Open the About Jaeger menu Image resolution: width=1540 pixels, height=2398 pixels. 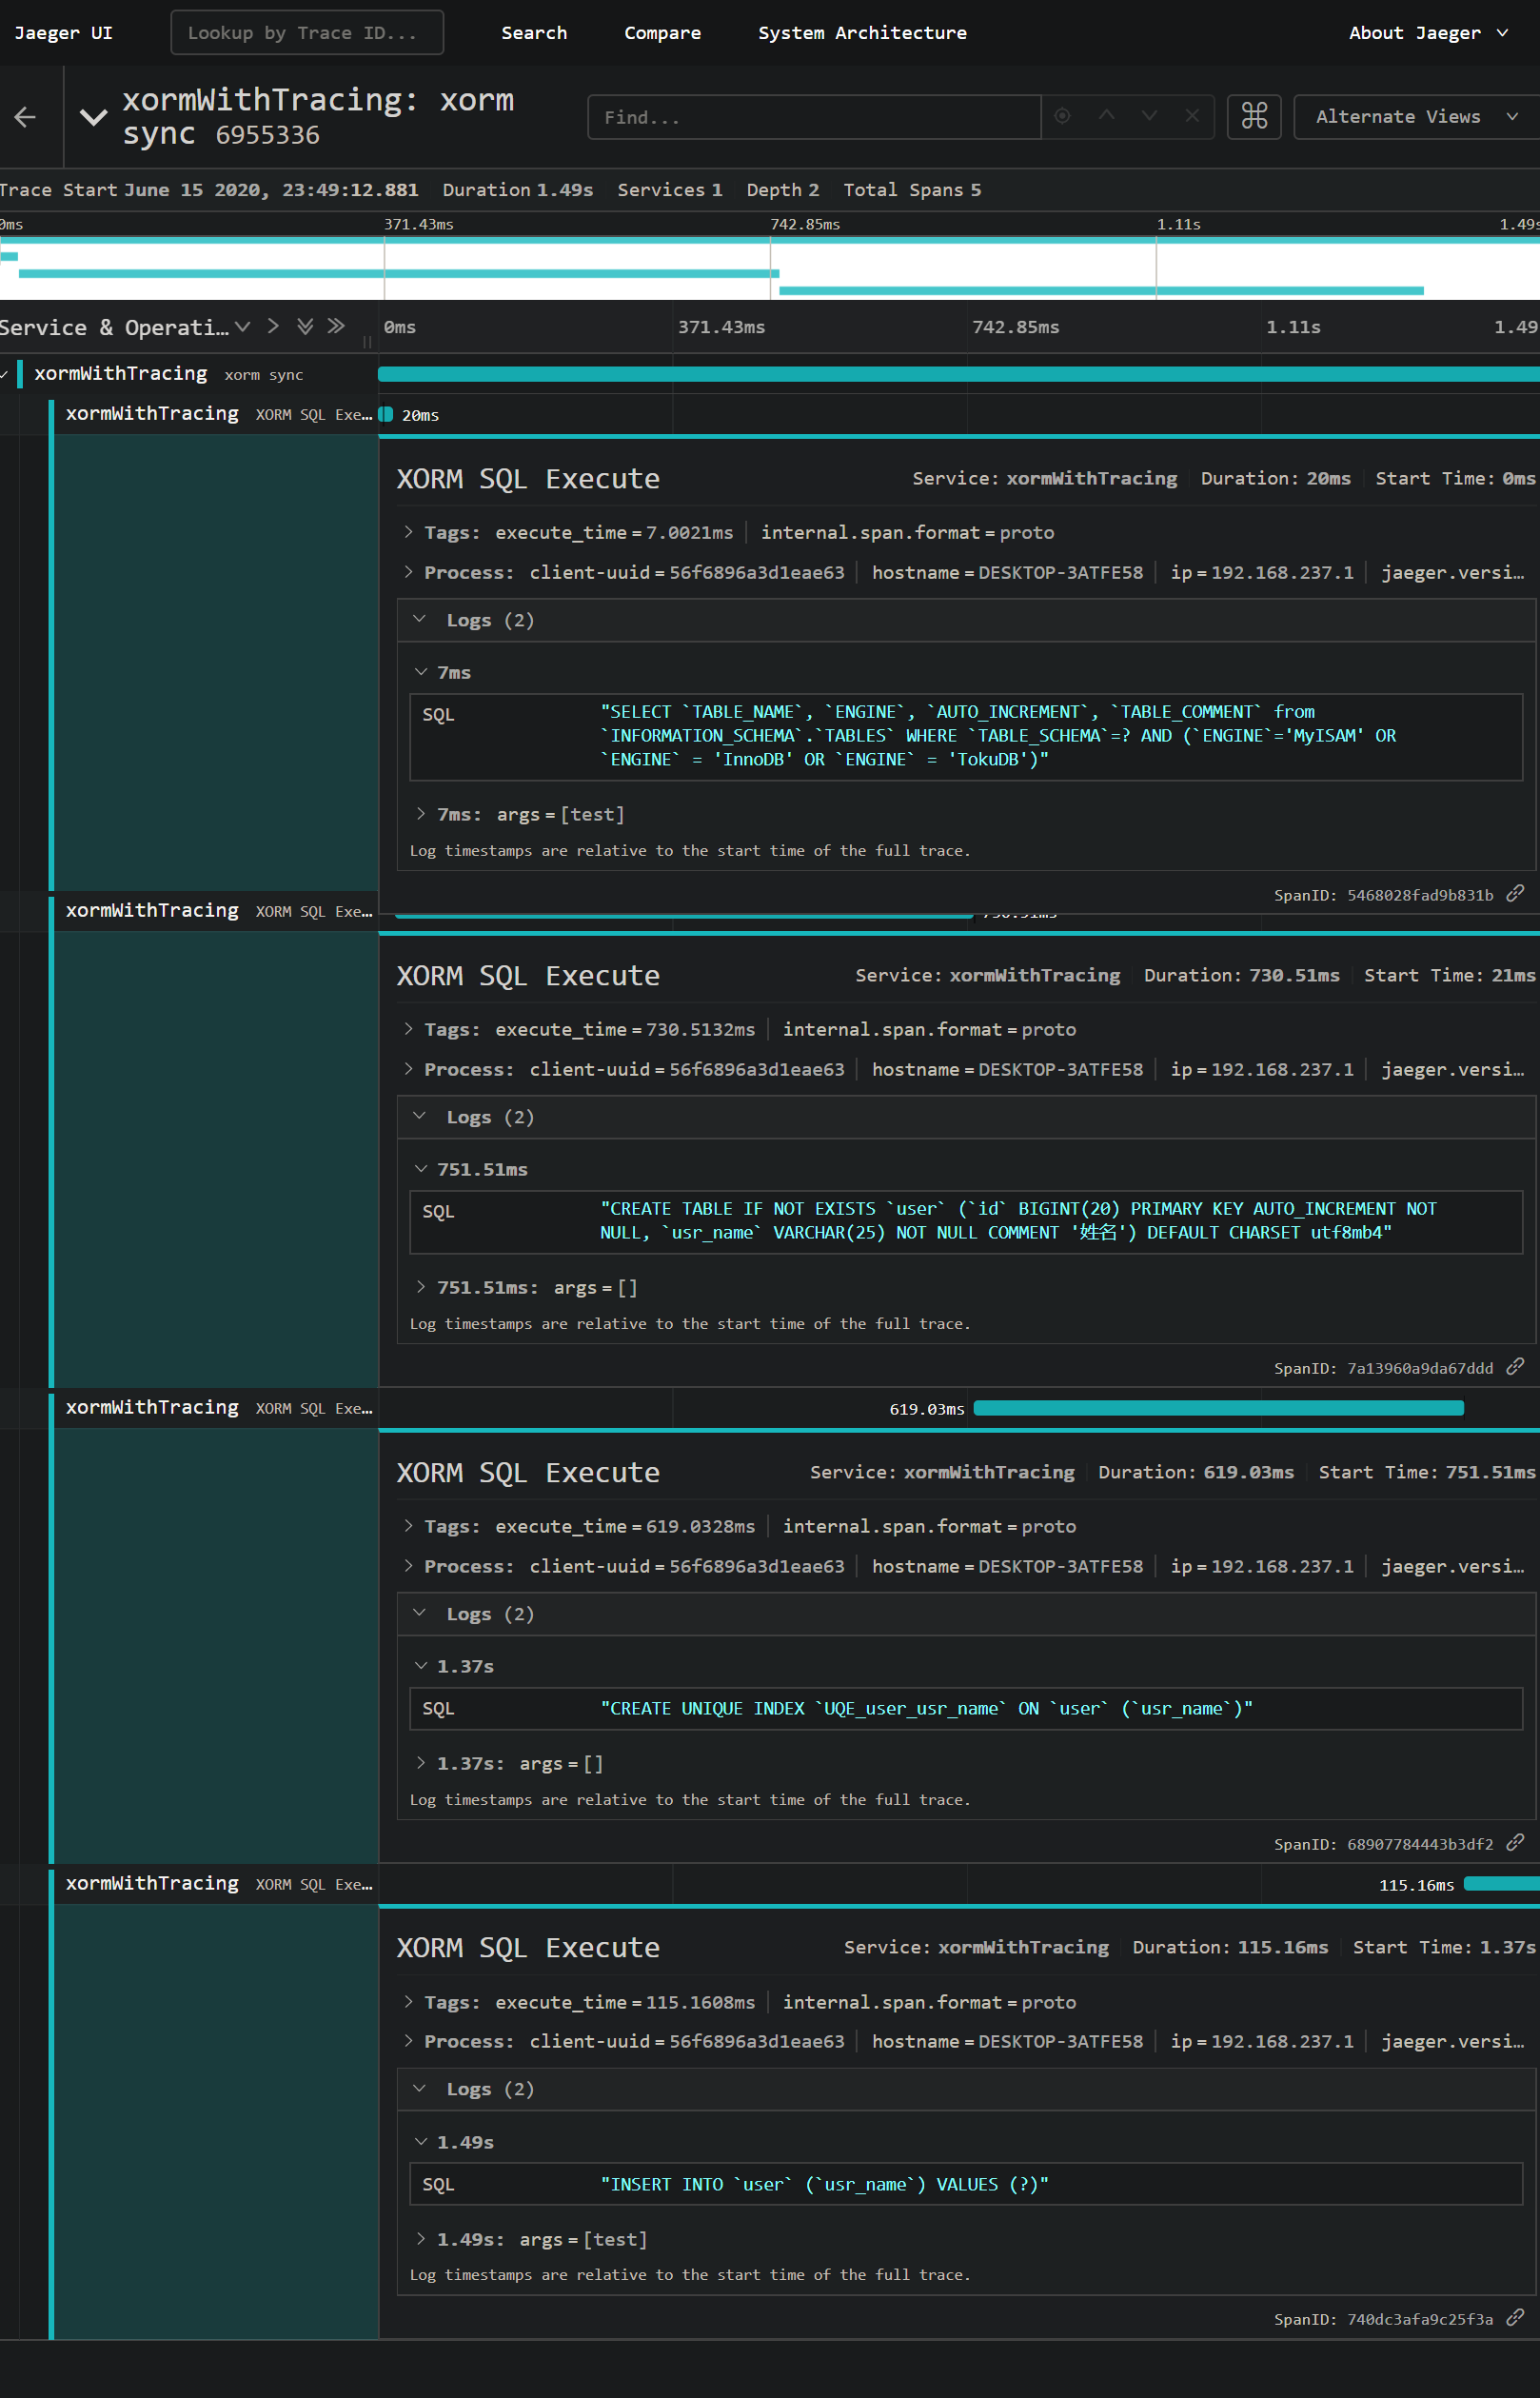1428,33
